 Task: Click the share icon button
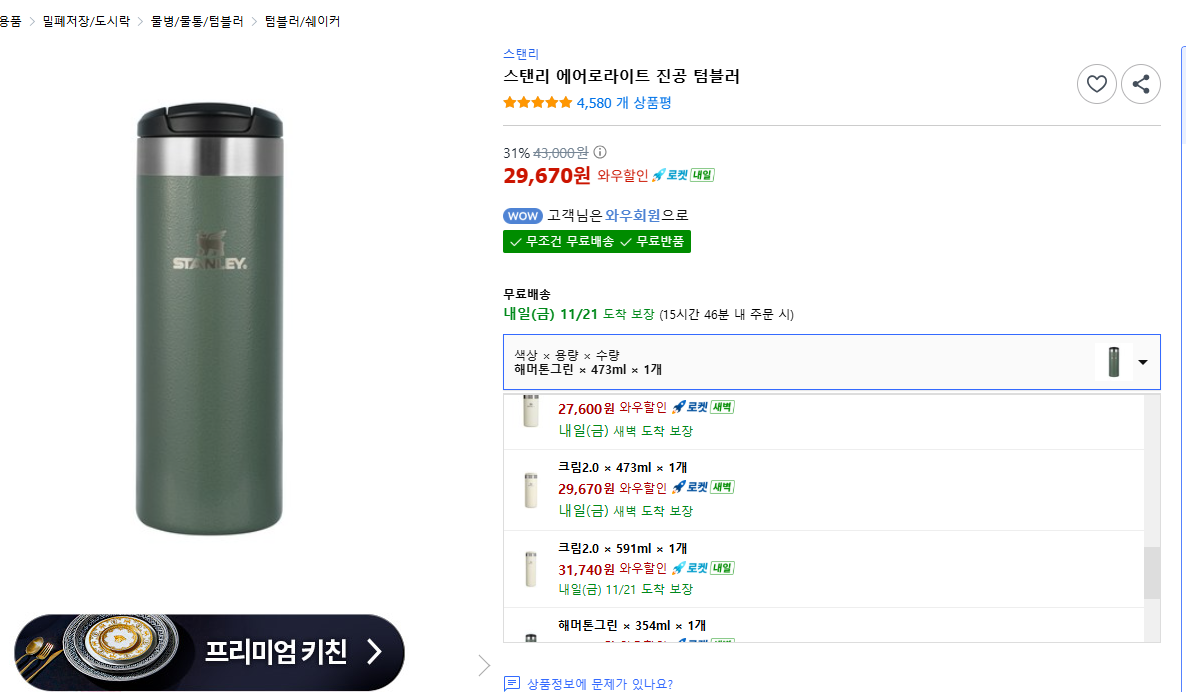[1141, 84]
